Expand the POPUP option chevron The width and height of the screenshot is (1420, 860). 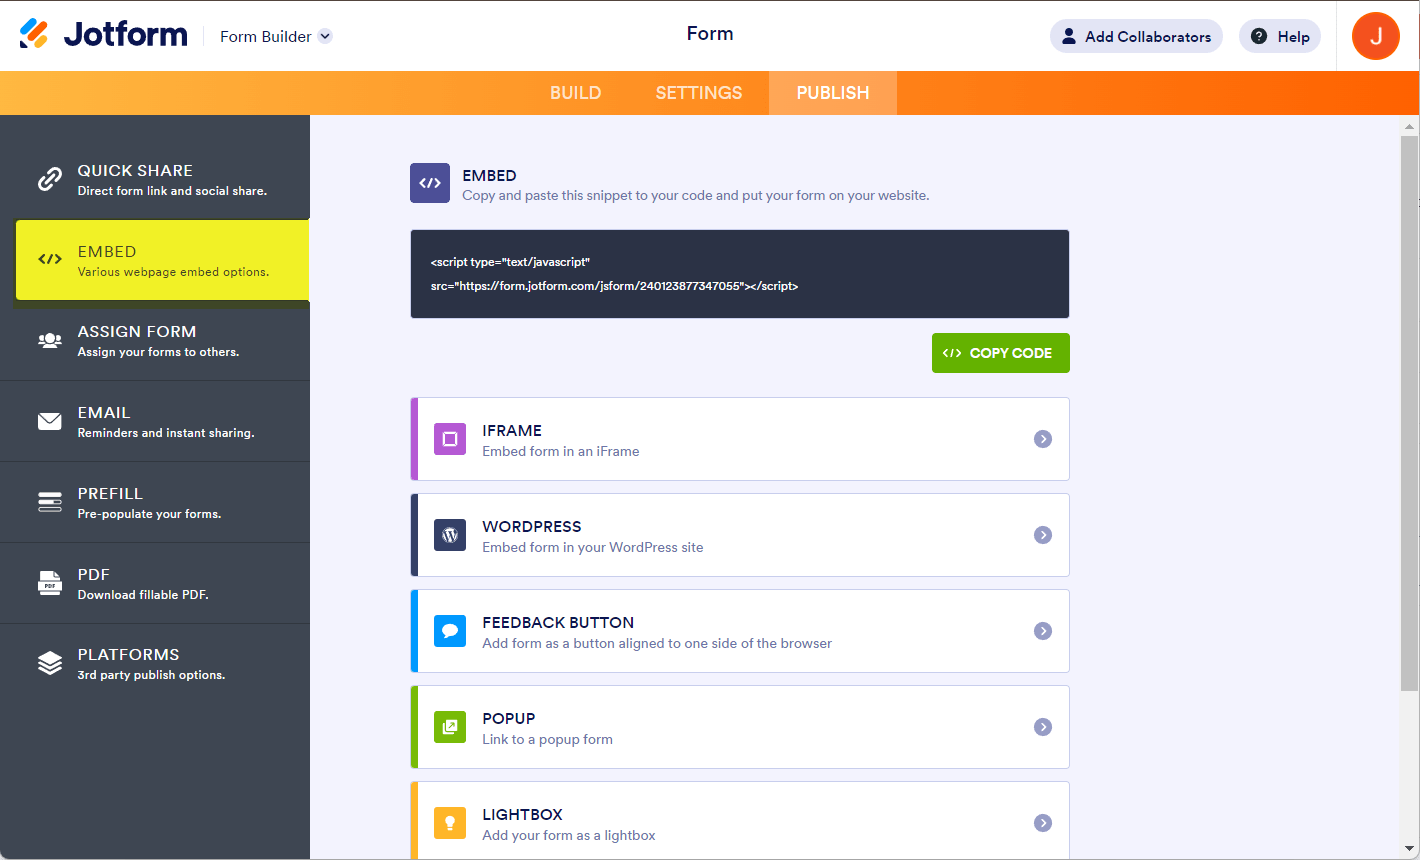pos(1043,727)
